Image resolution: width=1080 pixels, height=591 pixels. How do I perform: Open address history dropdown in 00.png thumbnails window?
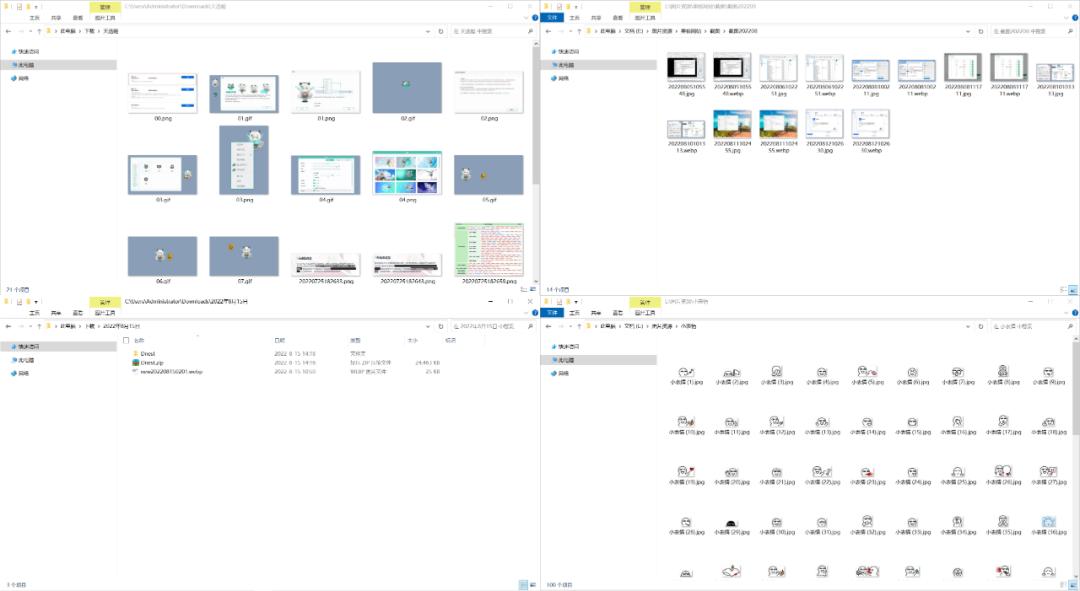[x=428, y=31]
